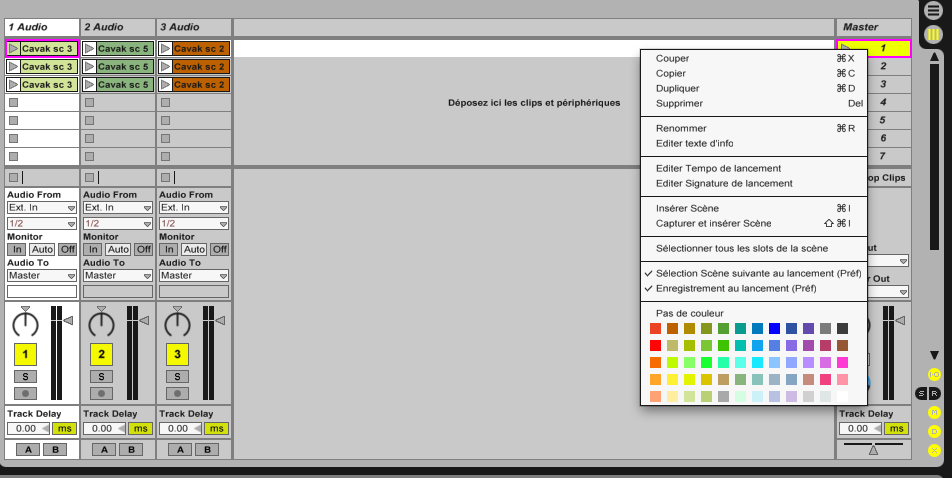Open track 1 Audio From Ext. In dropdown
The height and width of the screenshot is (478, 952).
pos(42,208)
